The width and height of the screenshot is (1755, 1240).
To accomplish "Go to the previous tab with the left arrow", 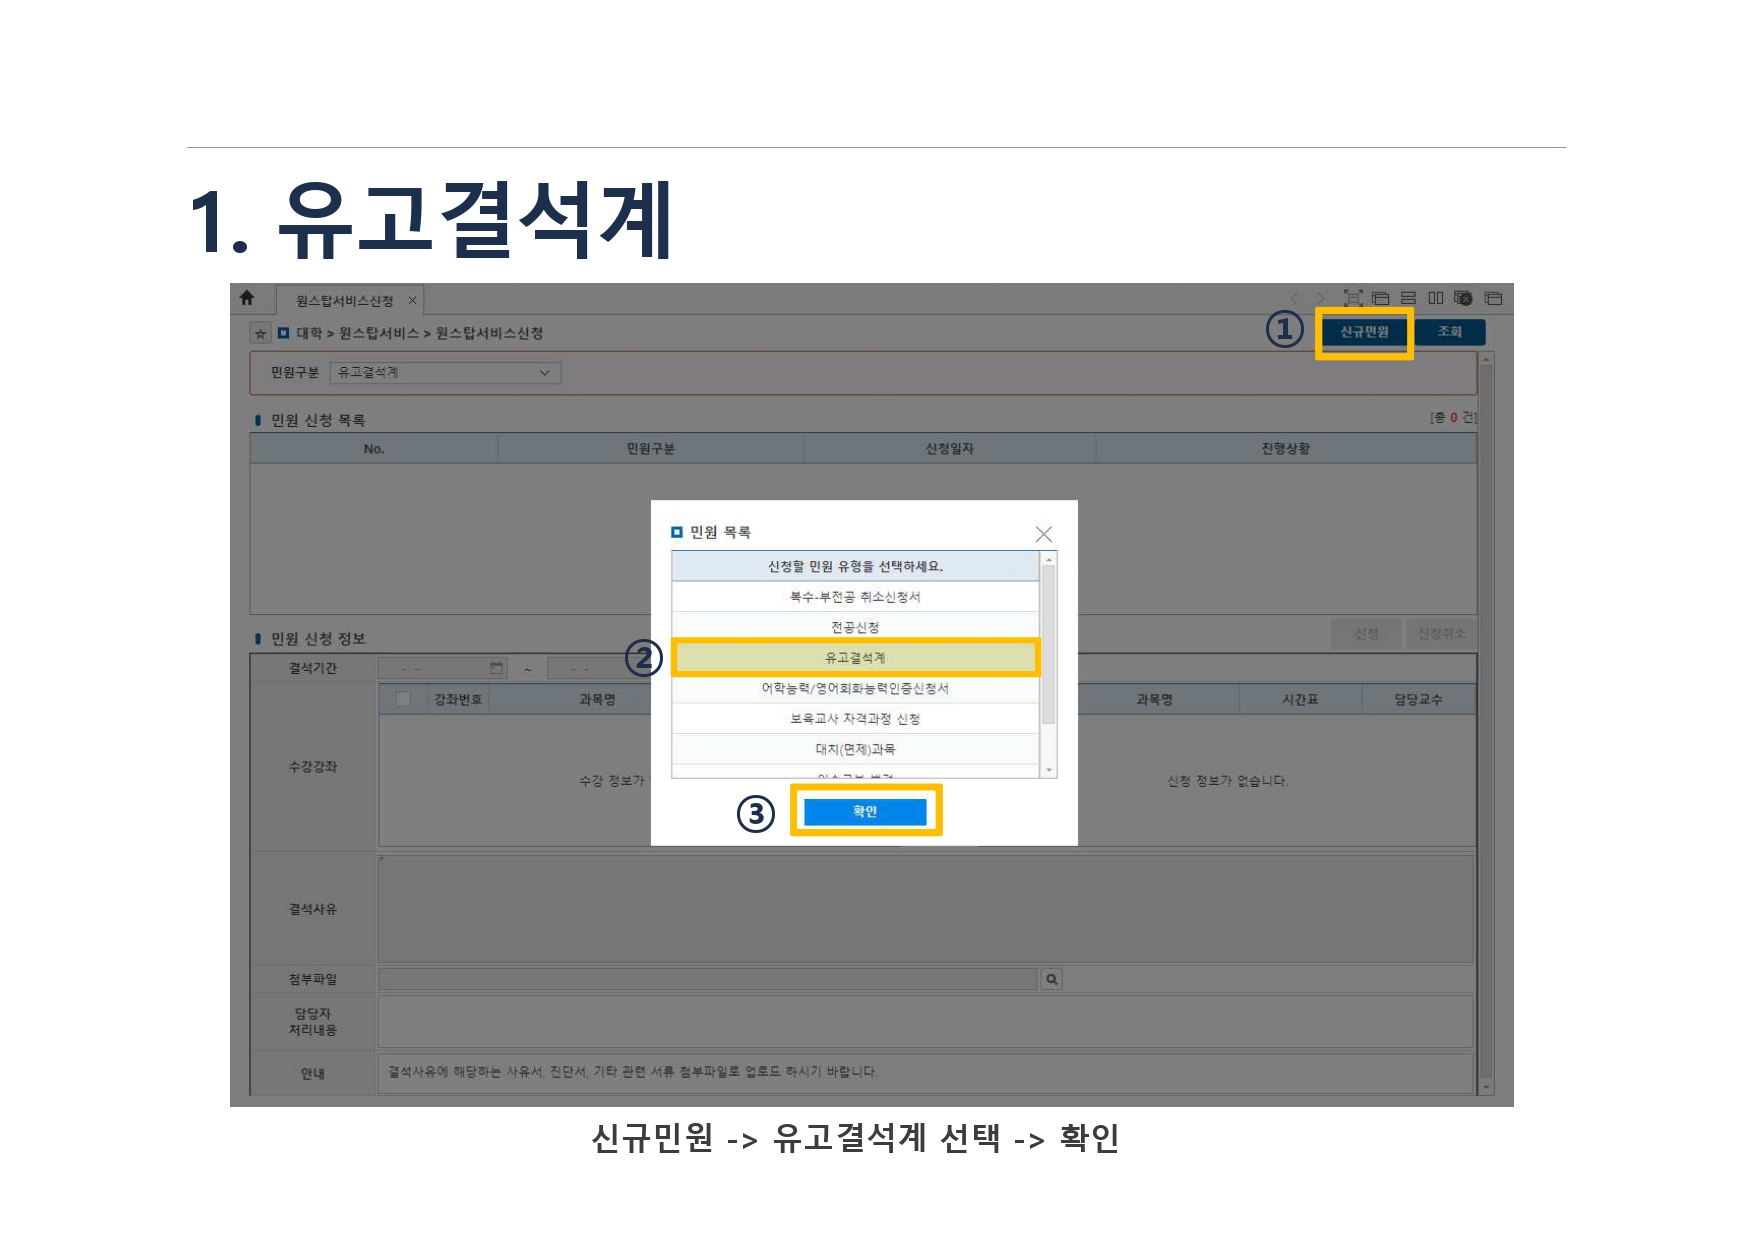I will (1295, 298).
